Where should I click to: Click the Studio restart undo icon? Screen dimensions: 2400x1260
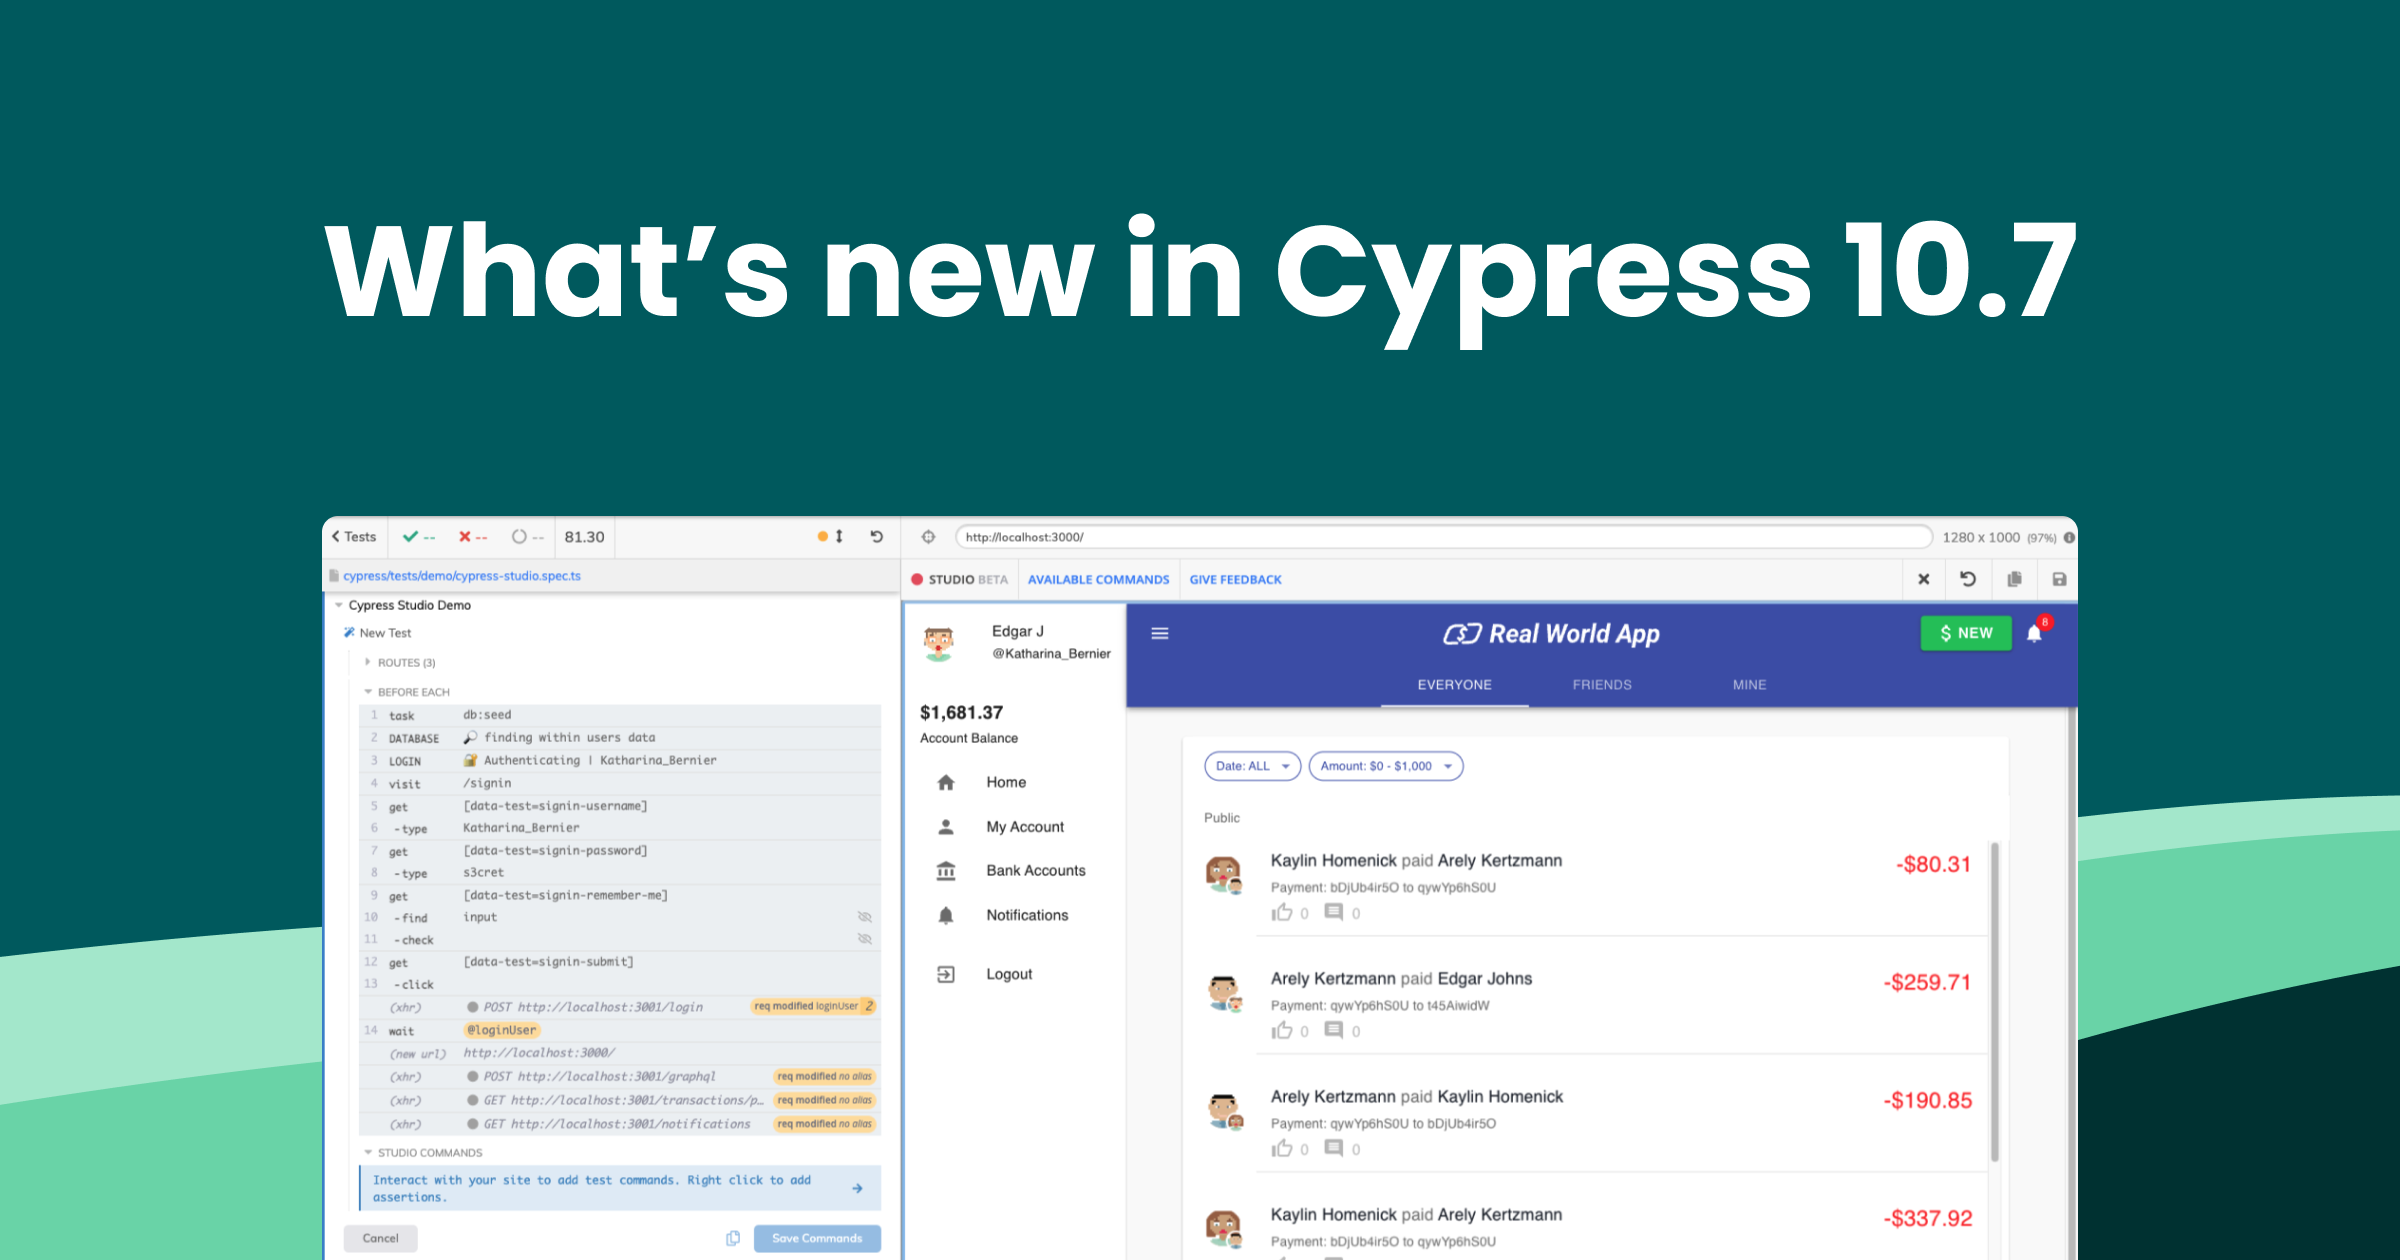1967,579
